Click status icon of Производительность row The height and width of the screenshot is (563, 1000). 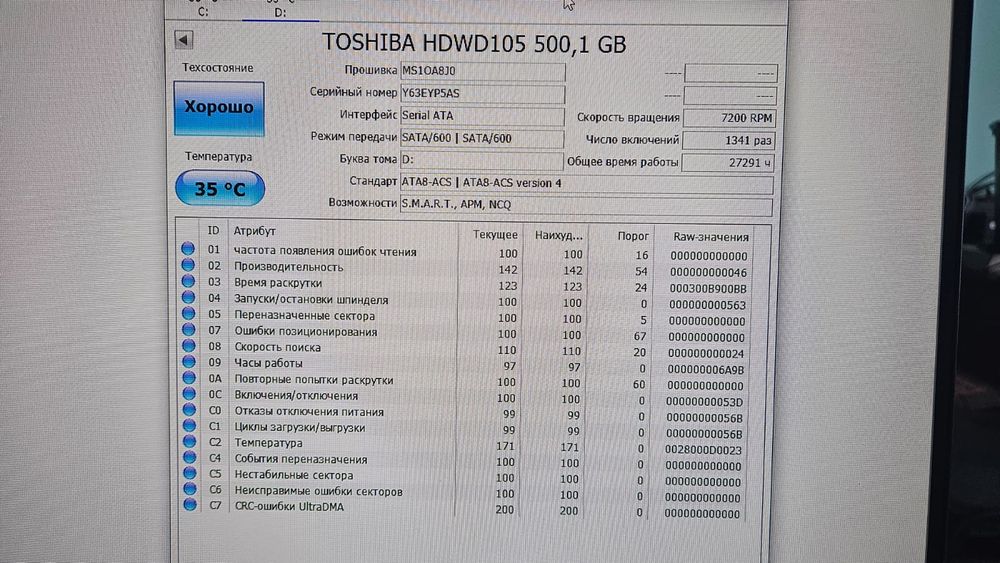tap(188, 265)
